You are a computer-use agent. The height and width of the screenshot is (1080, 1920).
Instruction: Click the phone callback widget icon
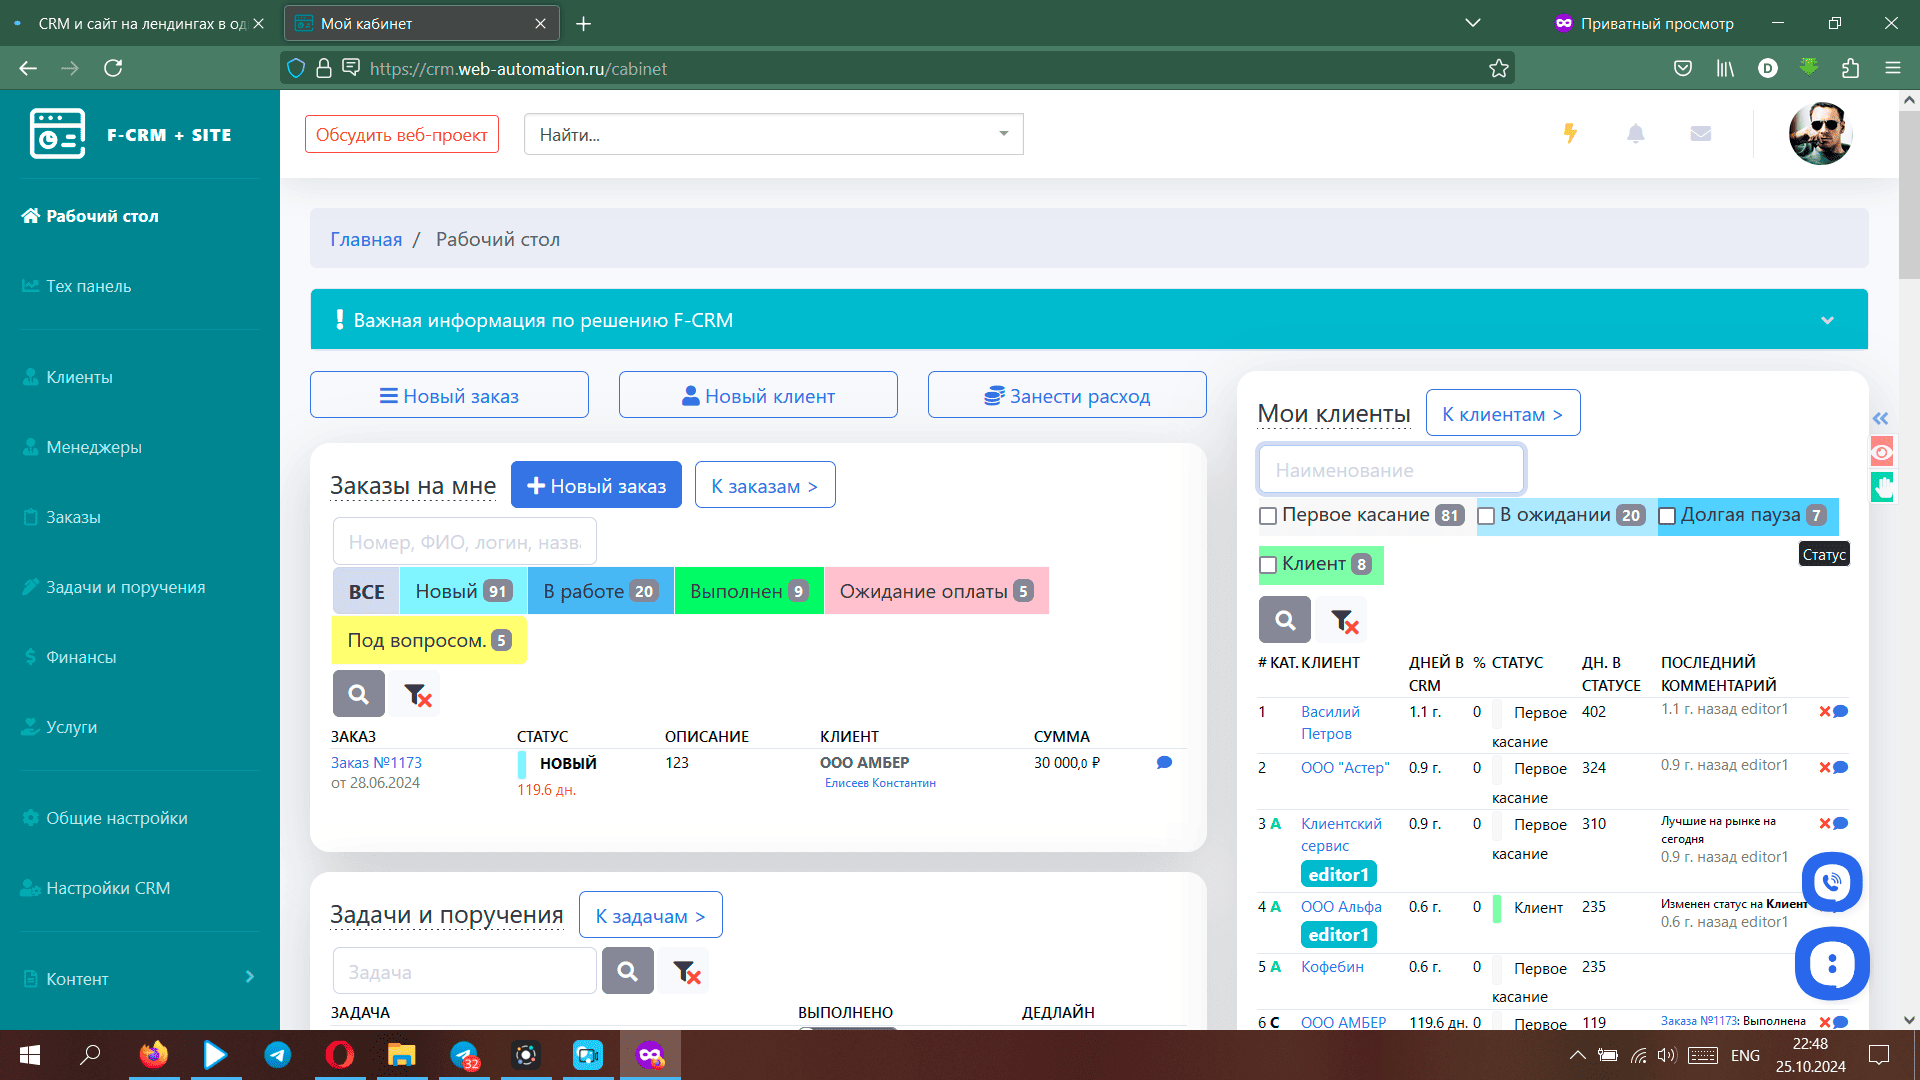(x=1831, y=882)
